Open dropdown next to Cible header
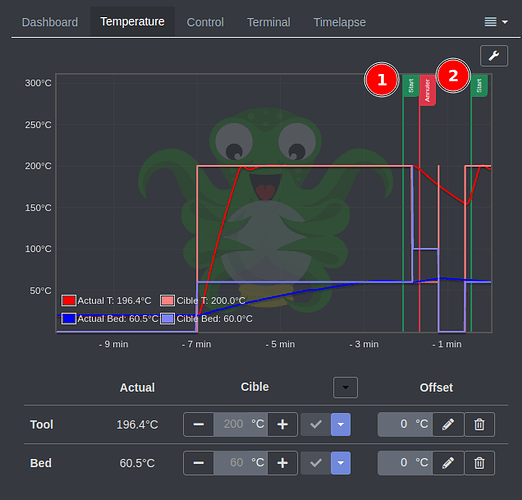Image resolution: width=522 pixels, height=500 pixels. 345,387
